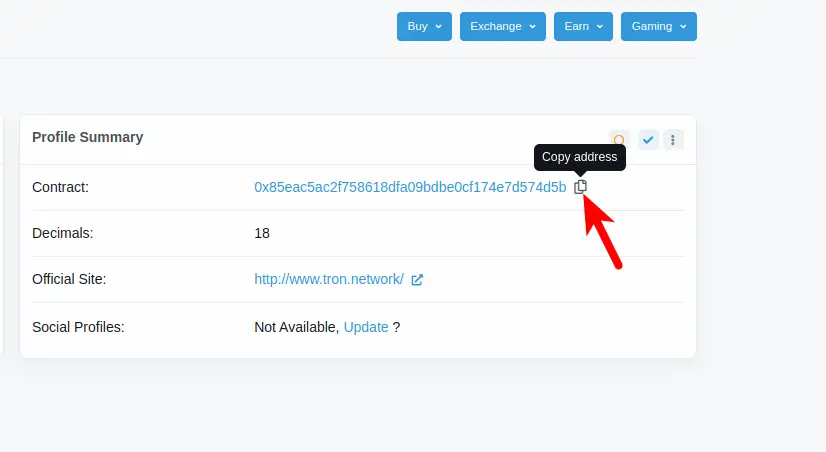826x452 pixels.
Task: Expand the Exchange dropdown
Action: (x=502, y=27)
